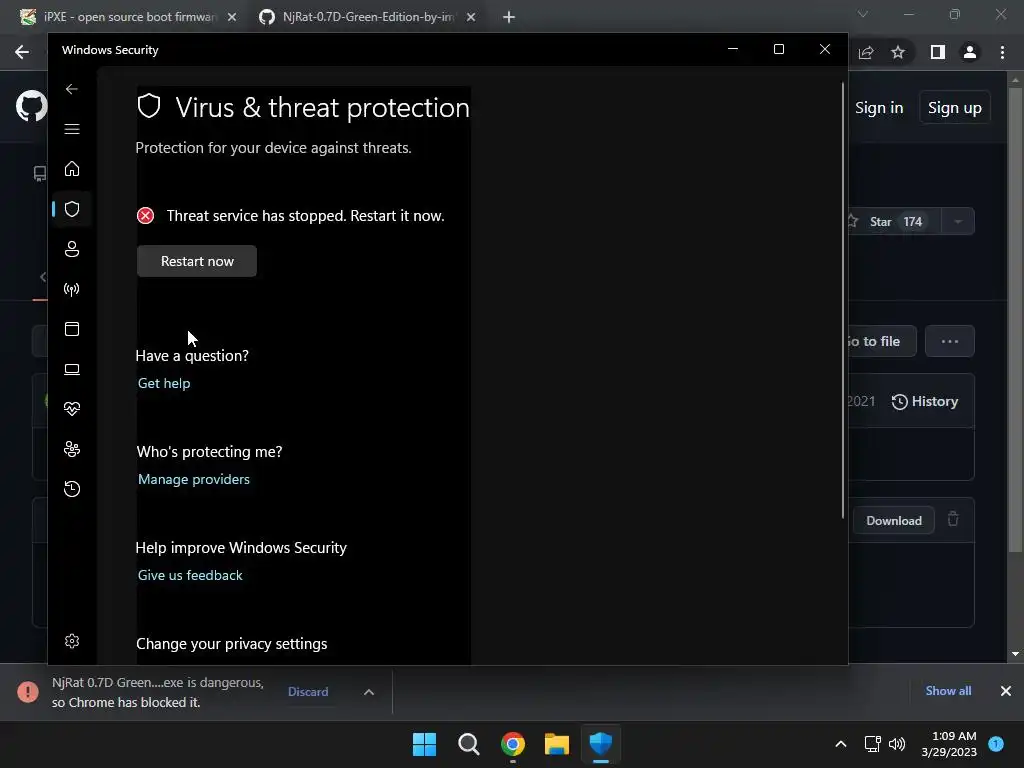Toggle the hamburger navigation menu
1024x768 pixels.
tap(72, 129)
